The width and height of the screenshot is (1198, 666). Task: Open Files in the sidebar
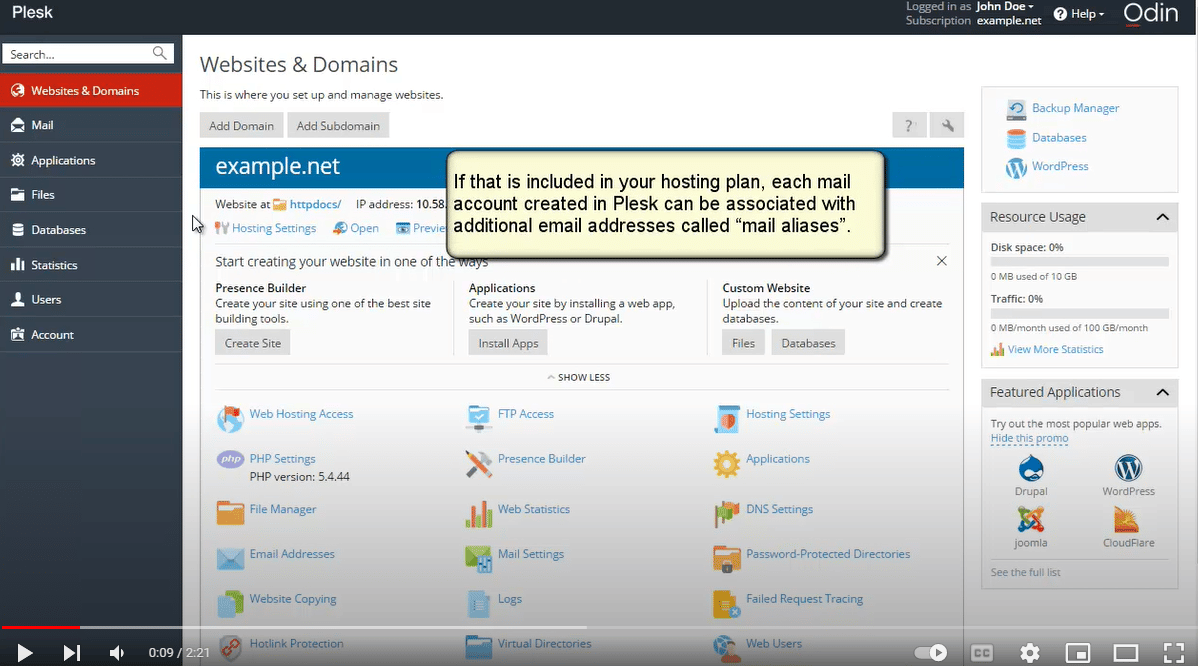click(91, 195)
